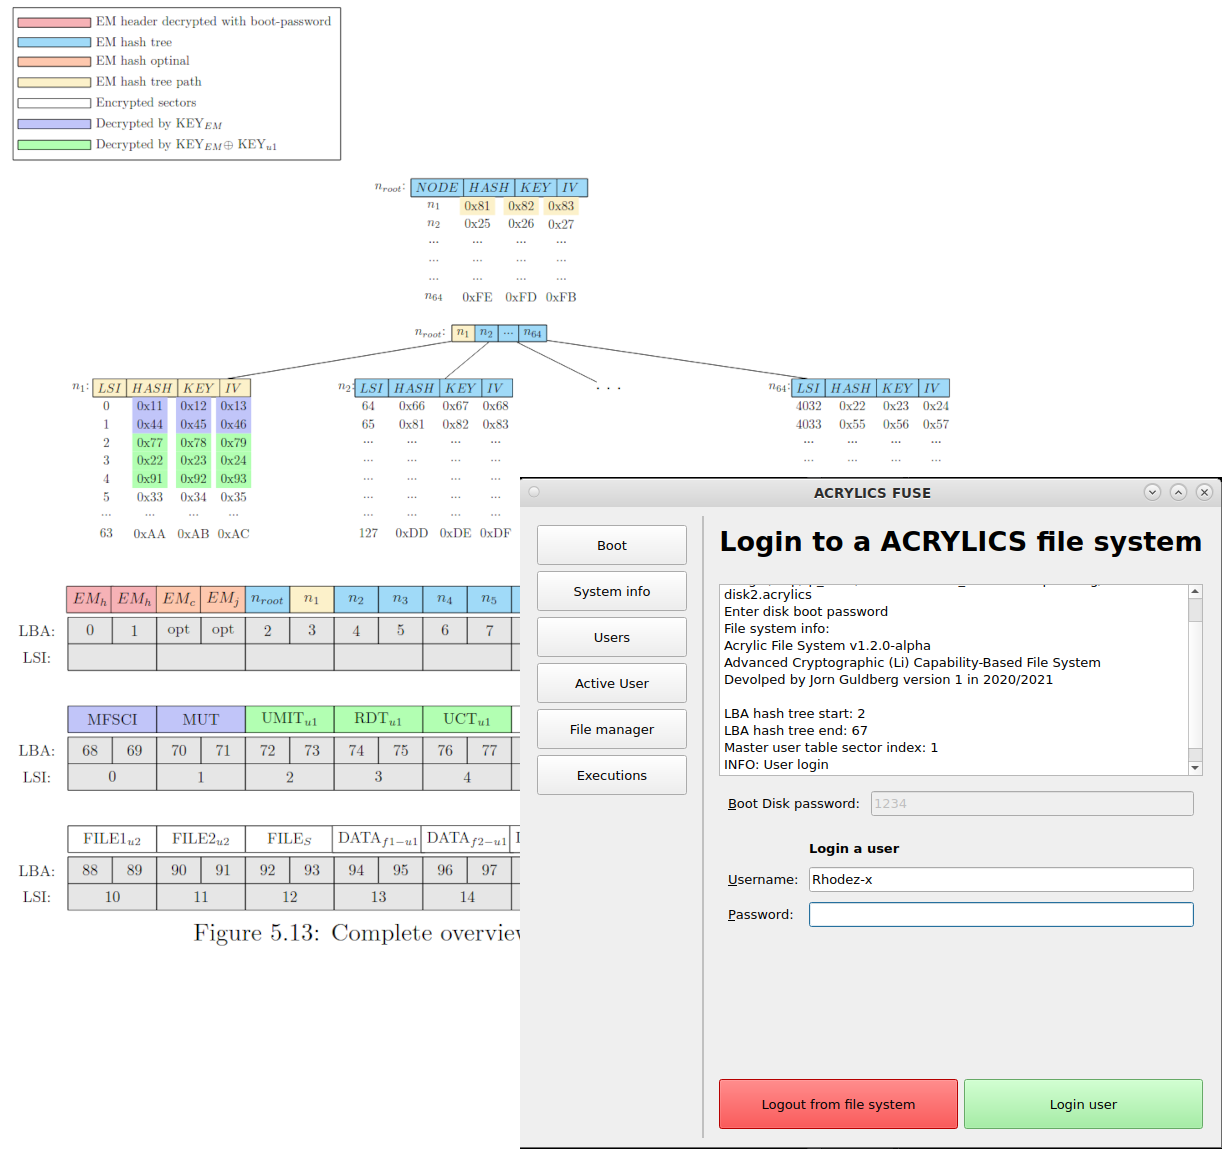Screen dimensions: 1224x1150
Task: Select log line "File system info:"
Action: coord(777,628)
